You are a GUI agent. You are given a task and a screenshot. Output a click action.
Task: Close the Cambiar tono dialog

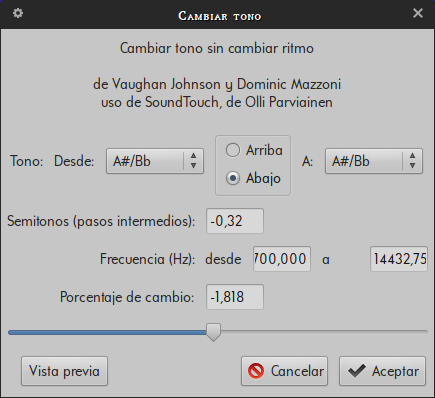click(418, 13)
